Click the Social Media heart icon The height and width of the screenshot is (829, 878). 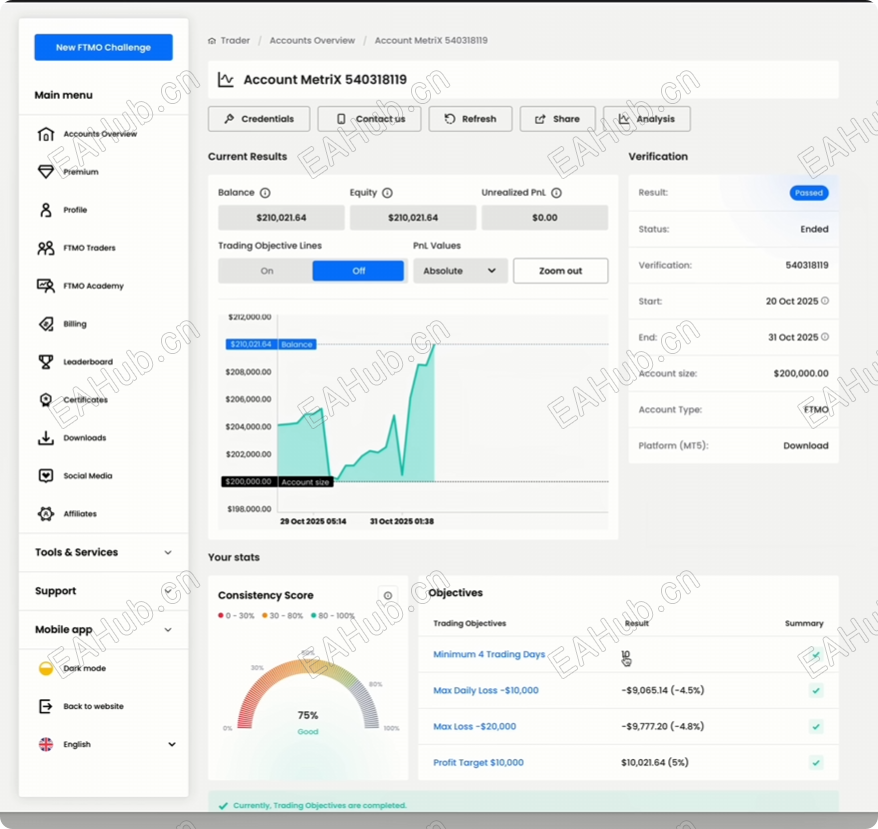coord(46,476)
